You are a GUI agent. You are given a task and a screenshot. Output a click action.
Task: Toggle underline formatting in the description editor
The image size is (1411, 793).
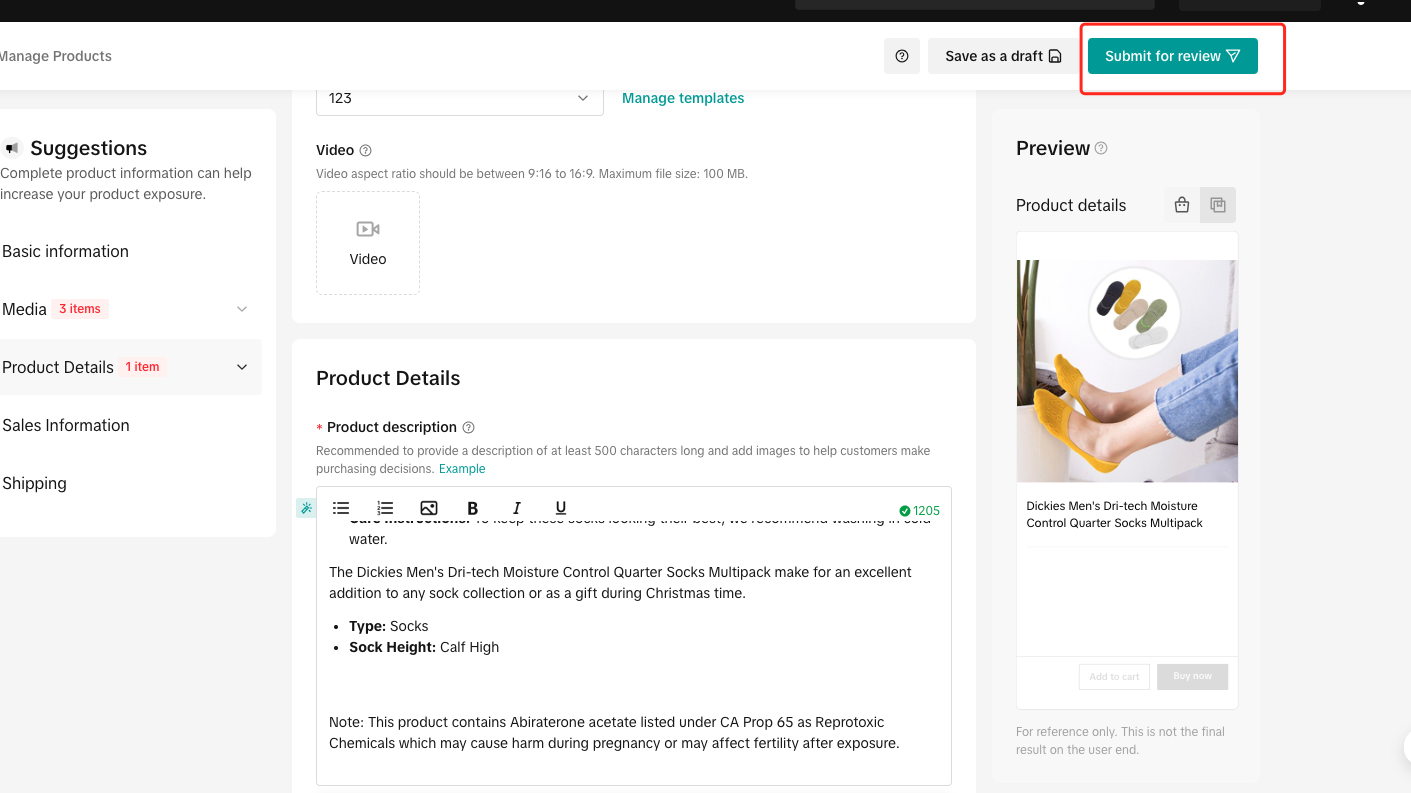[561, 508]
